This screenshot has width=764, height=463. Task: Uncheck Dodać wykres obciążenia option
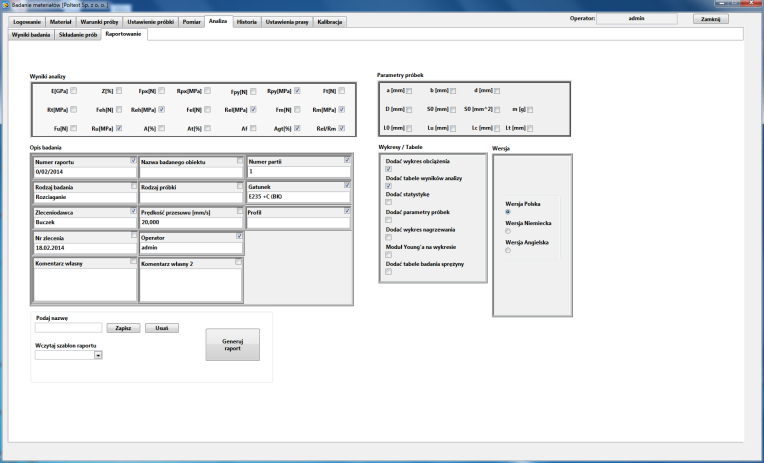coord(388,169)
